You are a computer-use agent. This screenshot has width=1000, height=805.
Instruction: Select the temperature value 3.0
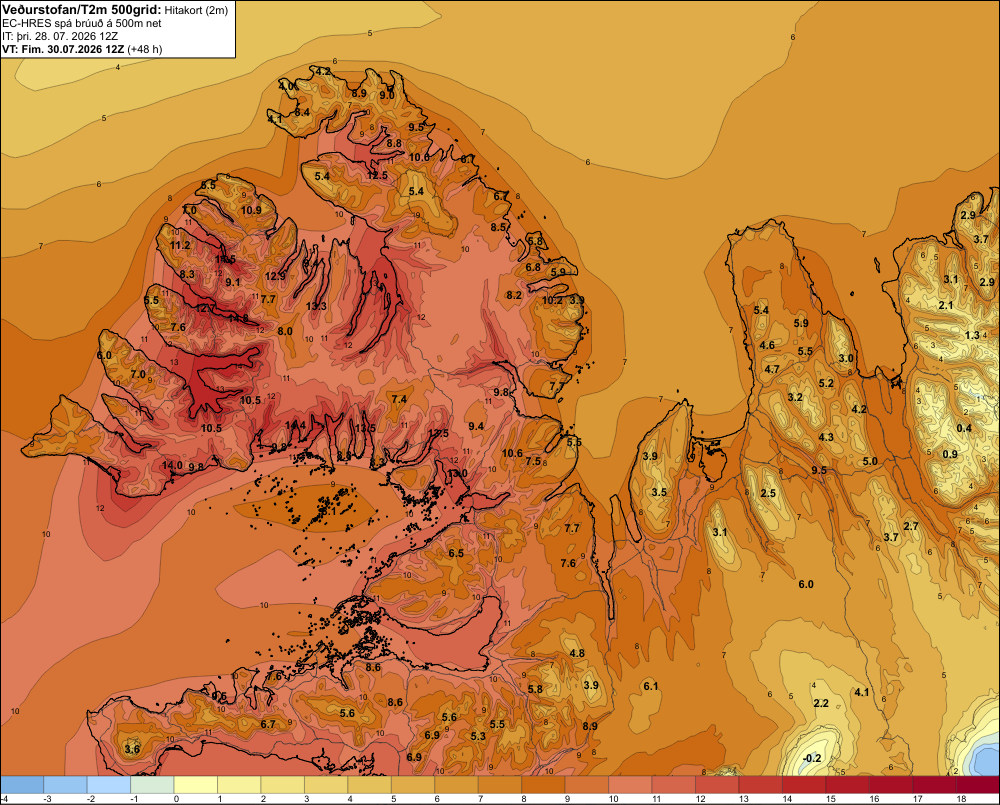coord(846,358)
